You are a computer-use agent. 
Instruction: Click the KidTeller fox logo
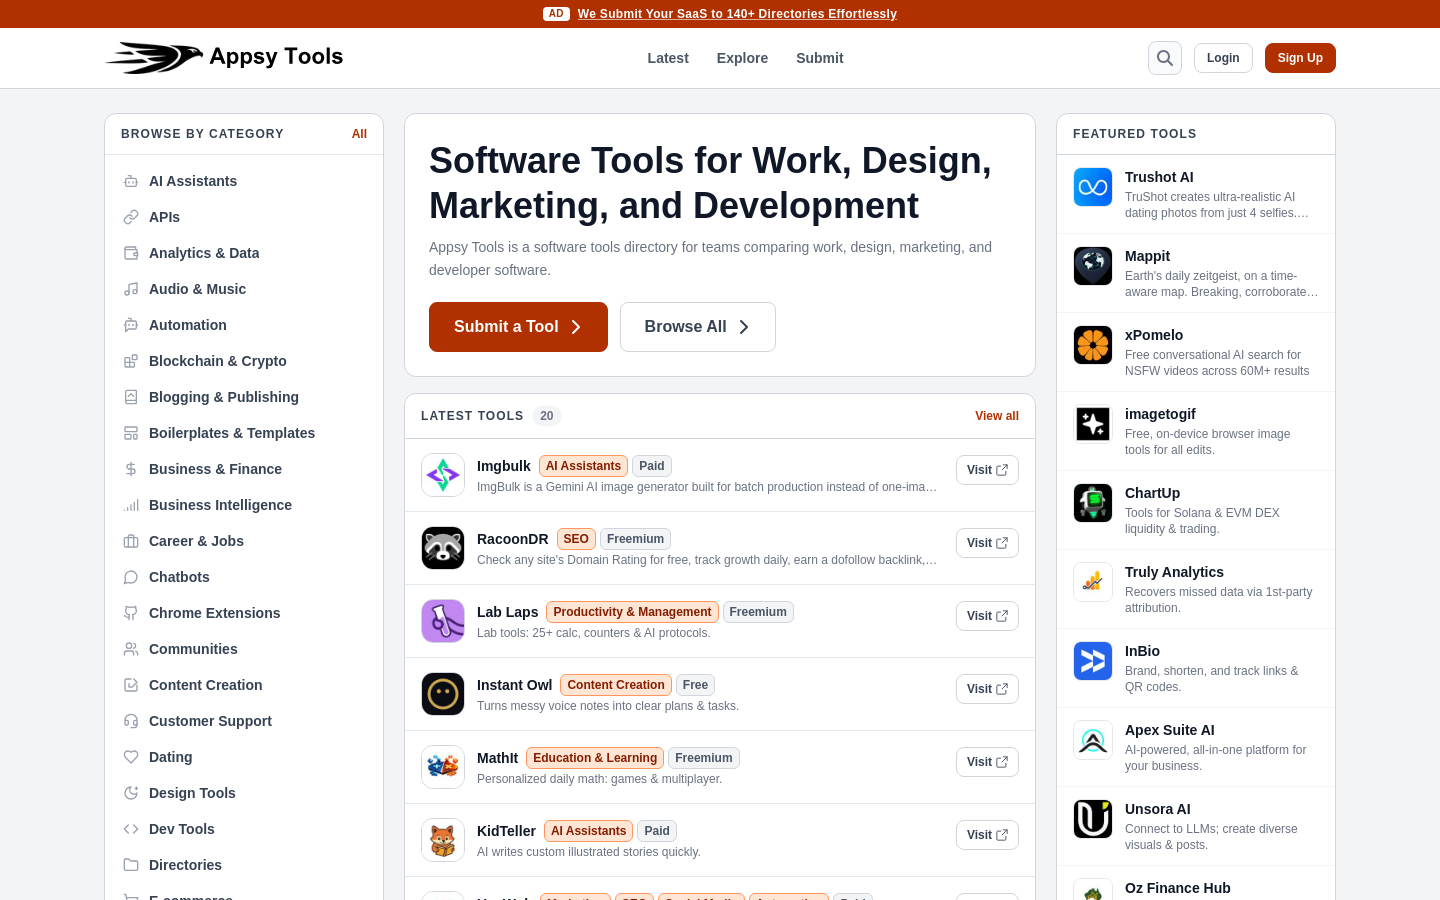[443, 840]
